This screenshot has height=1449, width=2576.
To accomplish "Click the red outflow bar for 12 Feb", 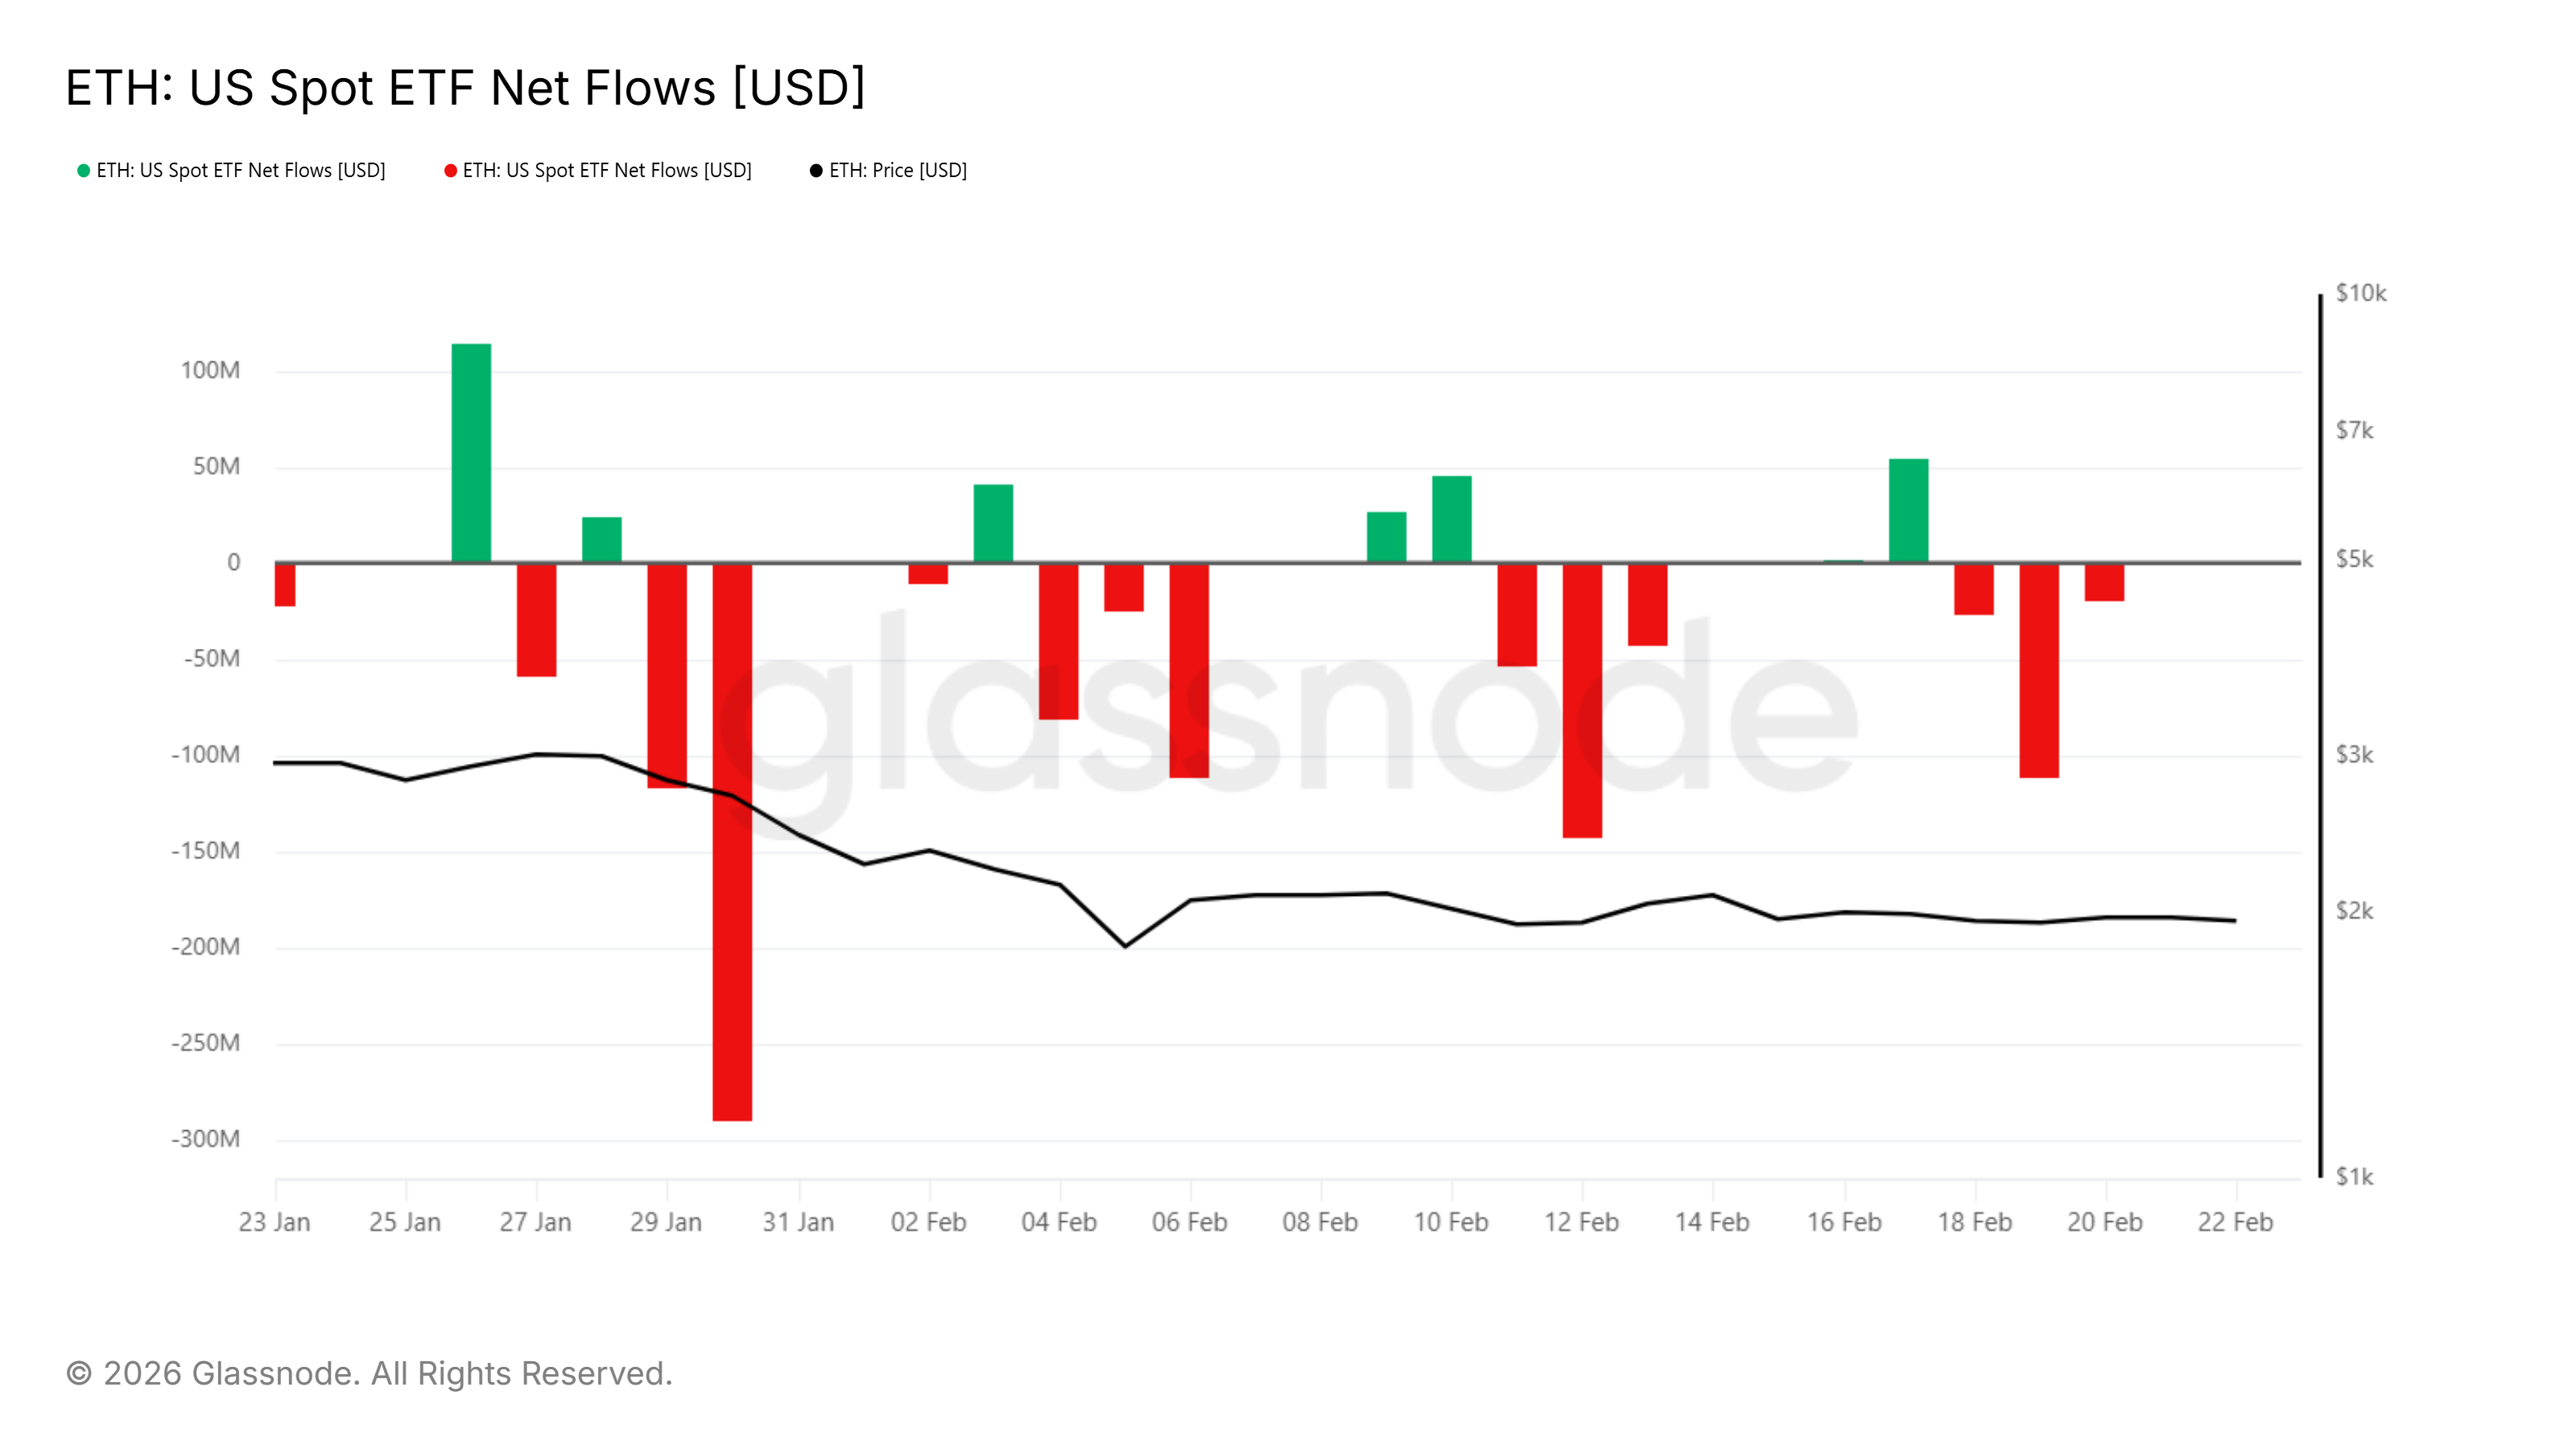I will pyautogui.click(x=1582, y=700).
